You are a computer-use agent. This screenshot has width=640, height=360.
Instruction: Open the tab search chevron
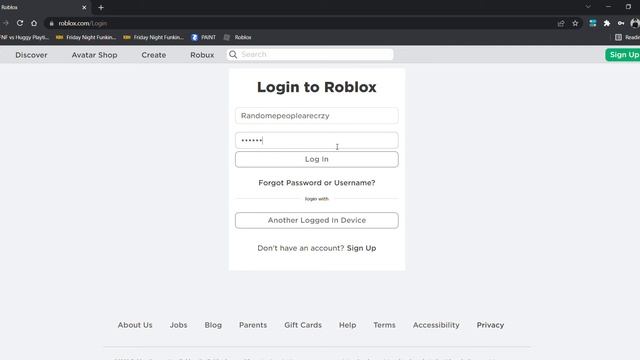tap(588, 7)
